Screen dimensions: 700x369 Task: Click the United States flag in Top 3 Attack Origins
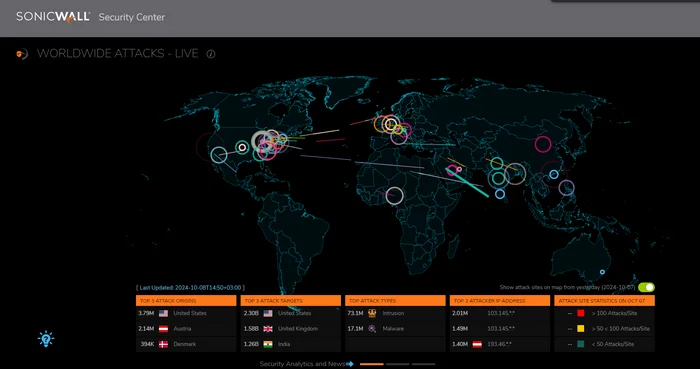(x=163, y=313)
